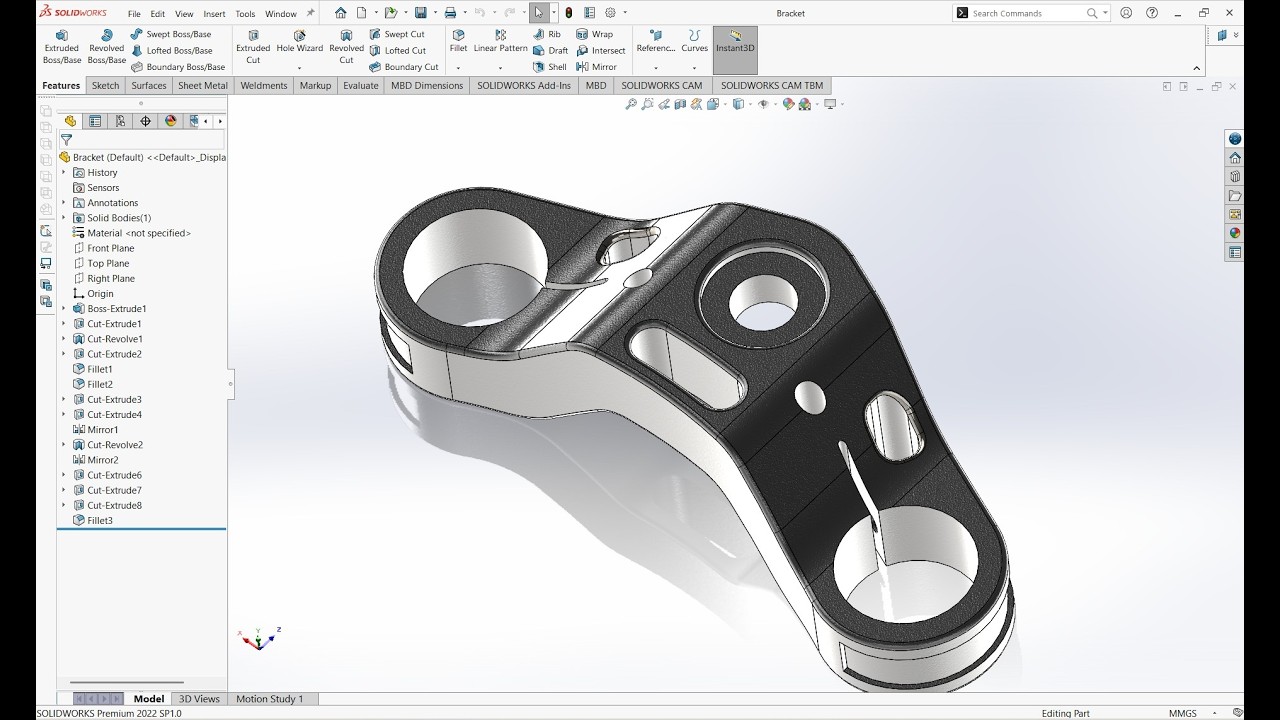Select the Revolved Boss/Base tool

tap(106, 47)
